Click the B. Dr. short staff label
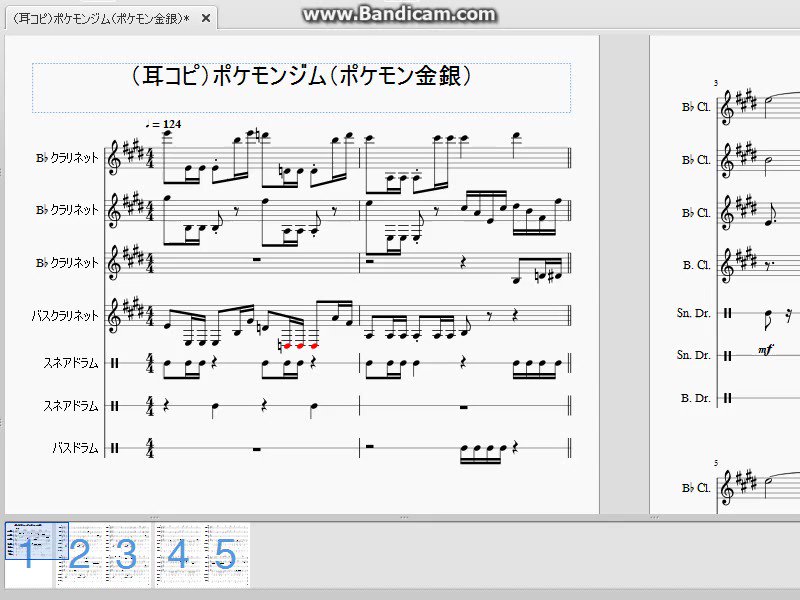The height and width of the screenshot is (600, 800). point(695,398)
